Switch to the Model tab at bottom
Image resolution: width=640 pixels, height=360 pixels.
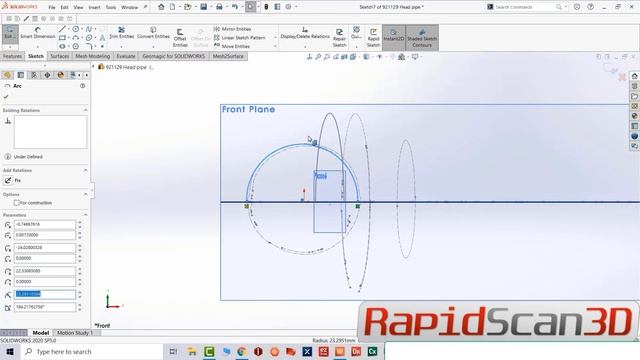click(x=40, y=333)
